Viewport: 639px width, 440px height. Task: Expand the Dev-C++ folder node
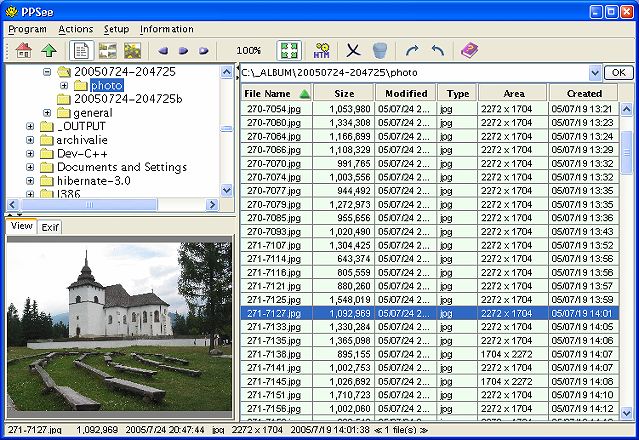tap(30, 153)
